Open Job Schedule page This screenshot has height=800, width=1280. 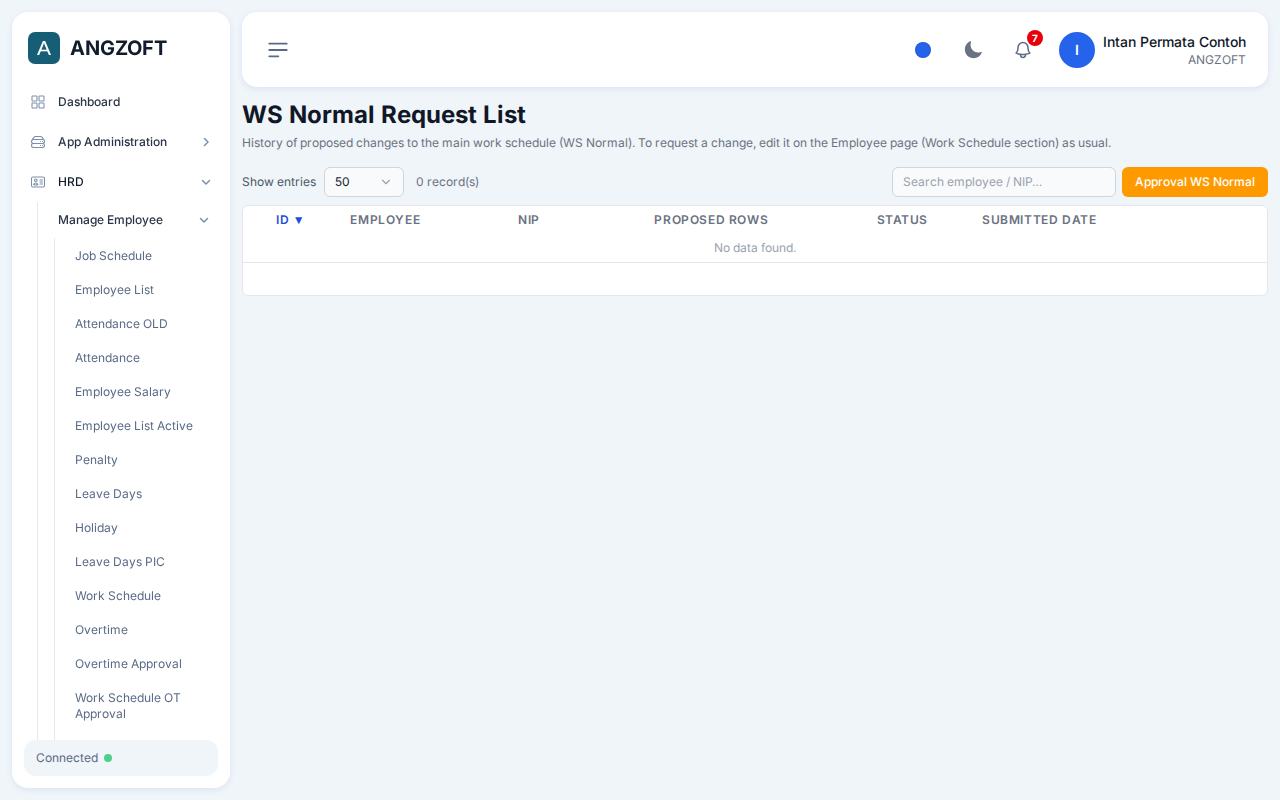coord(113,256)
